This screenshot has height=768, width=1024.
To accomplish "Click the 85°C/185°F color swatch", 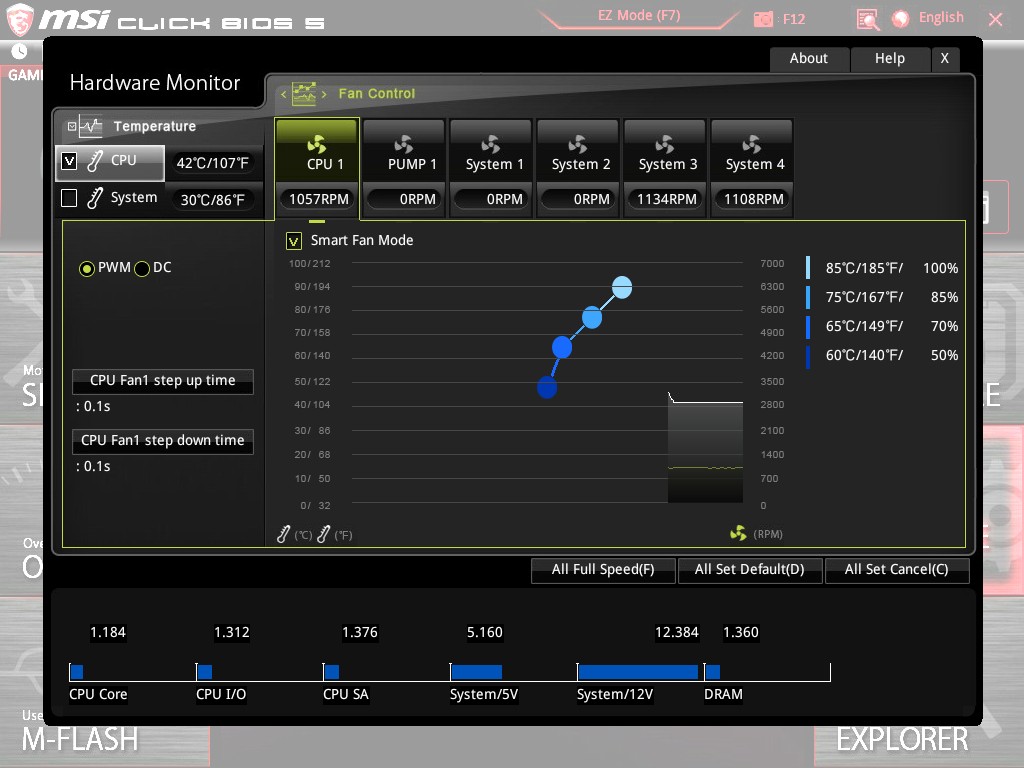I will click(808, 268).
